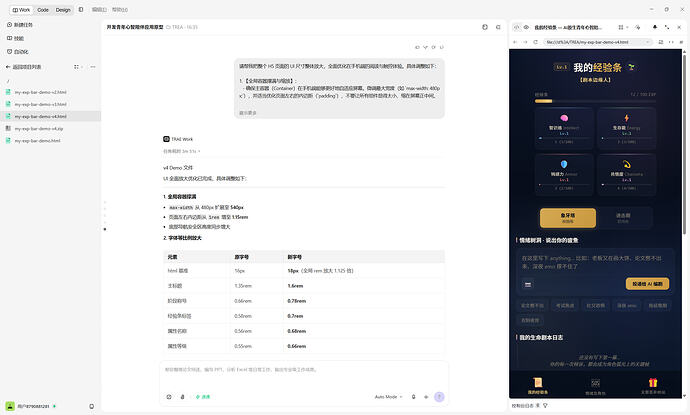Open the Auto Mode dropdown

pos(388,397)
